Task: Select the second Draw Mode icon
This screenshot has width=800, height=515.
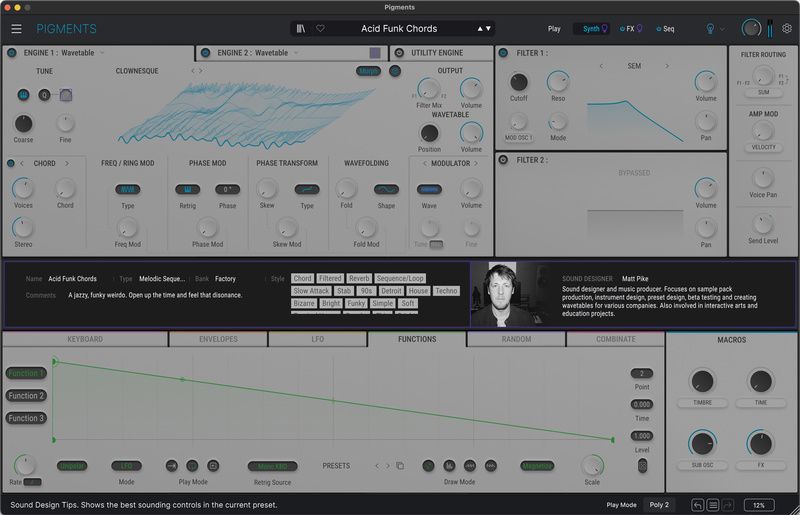Action: (x=449, y=465)
